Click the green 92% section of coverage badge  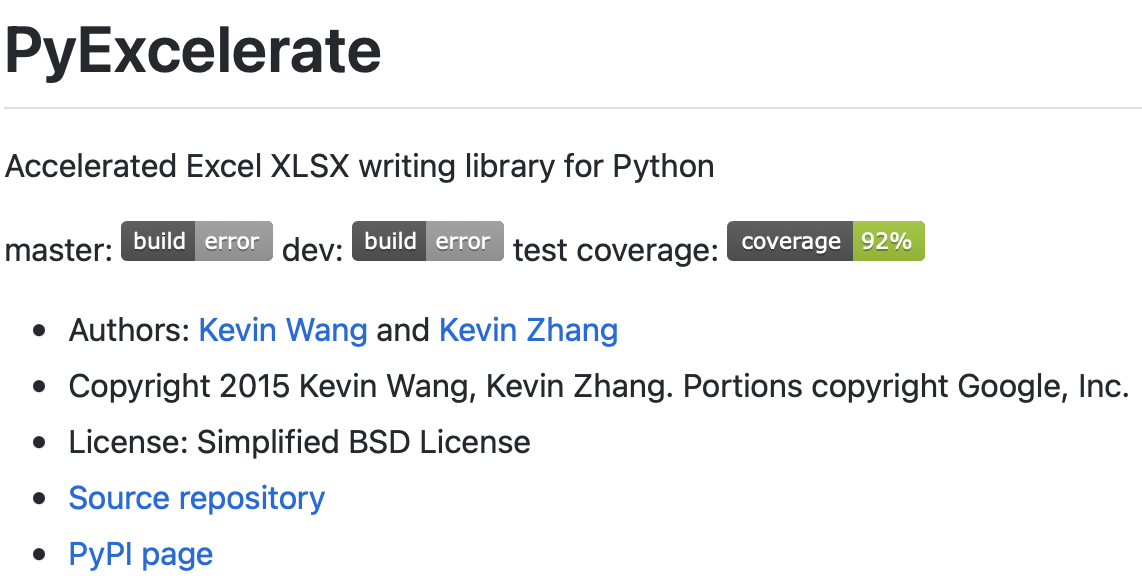pos(889,241)
